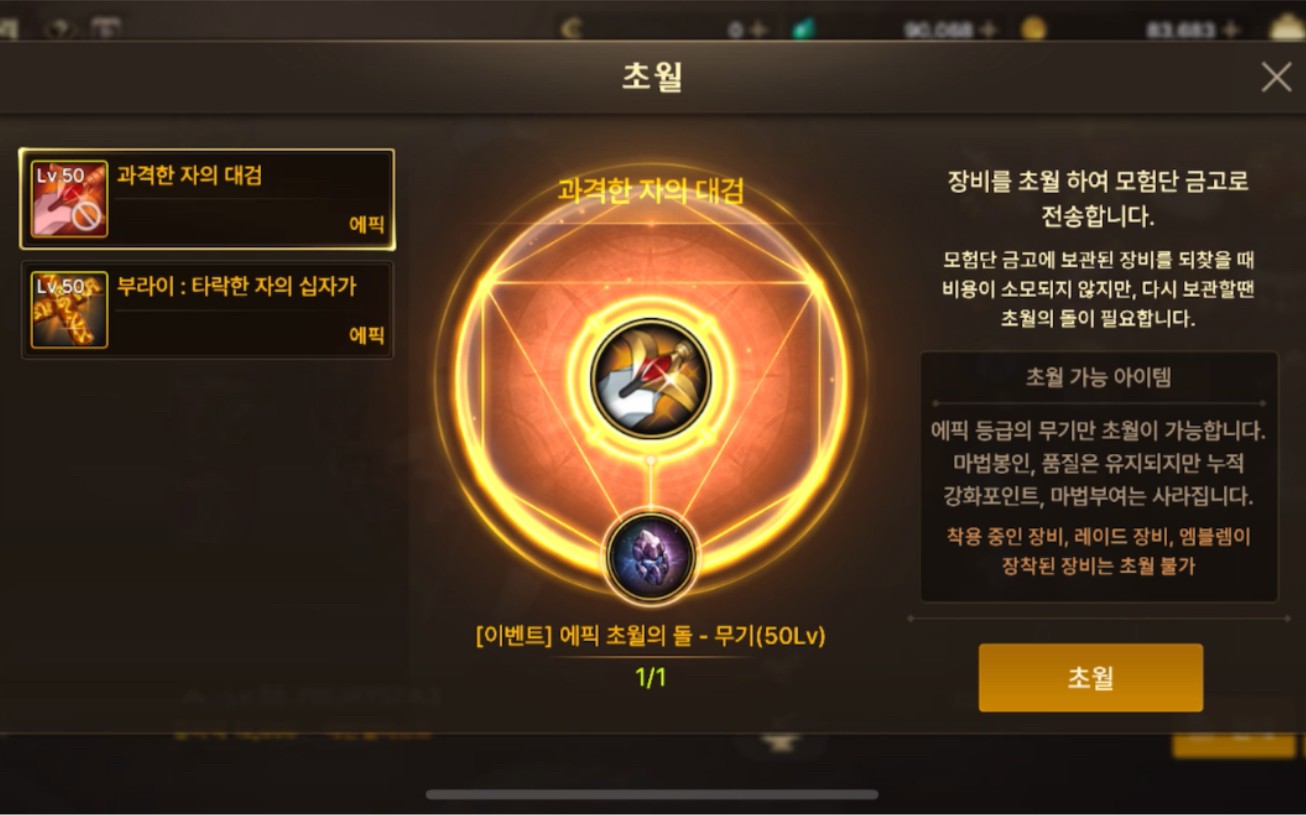Click the 초월 가능 아이템 info header

point(1099,377)
